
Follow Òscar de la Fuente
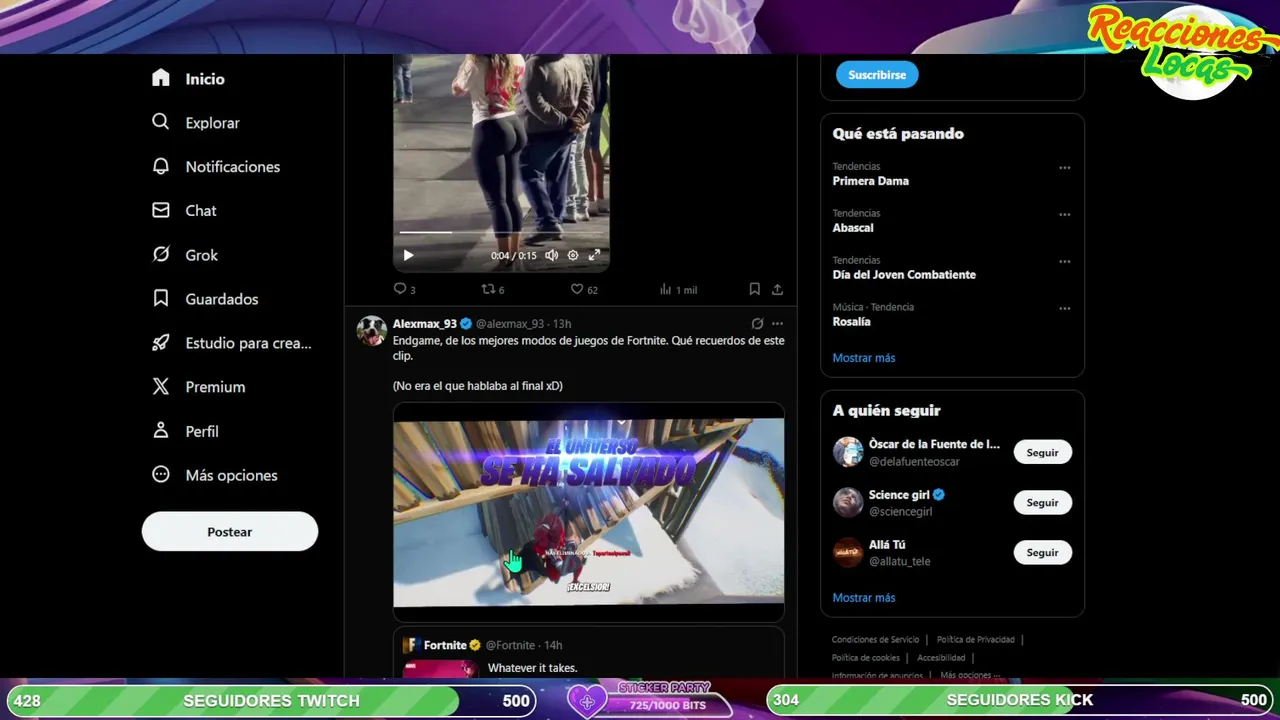click(1042, 452)
